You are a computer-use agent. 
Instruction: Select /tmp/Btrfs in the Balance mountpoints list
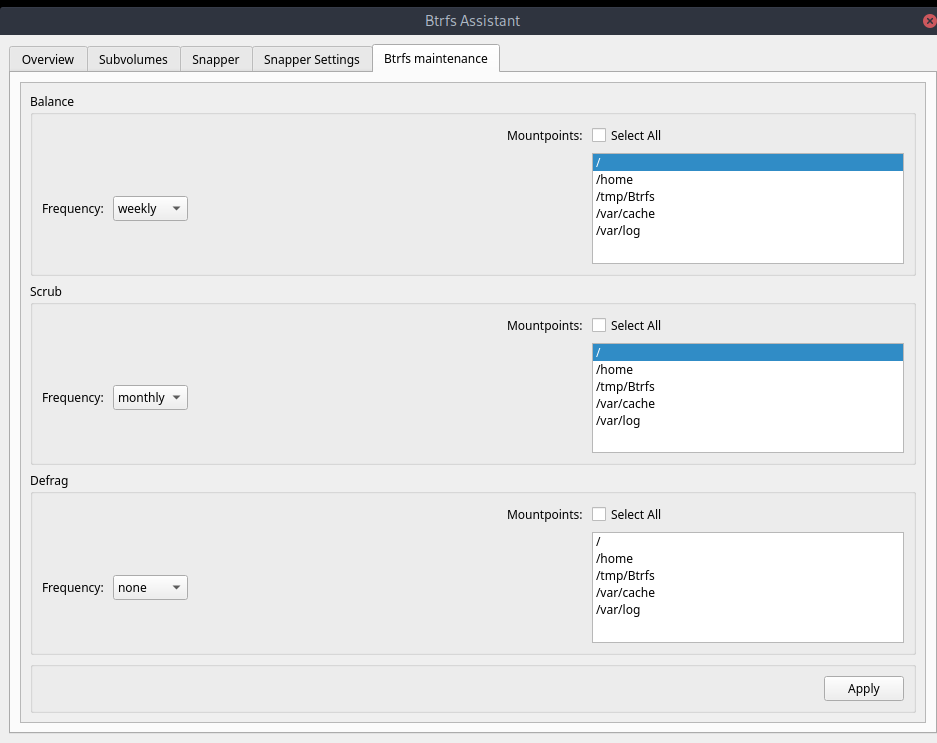point(748,196)
